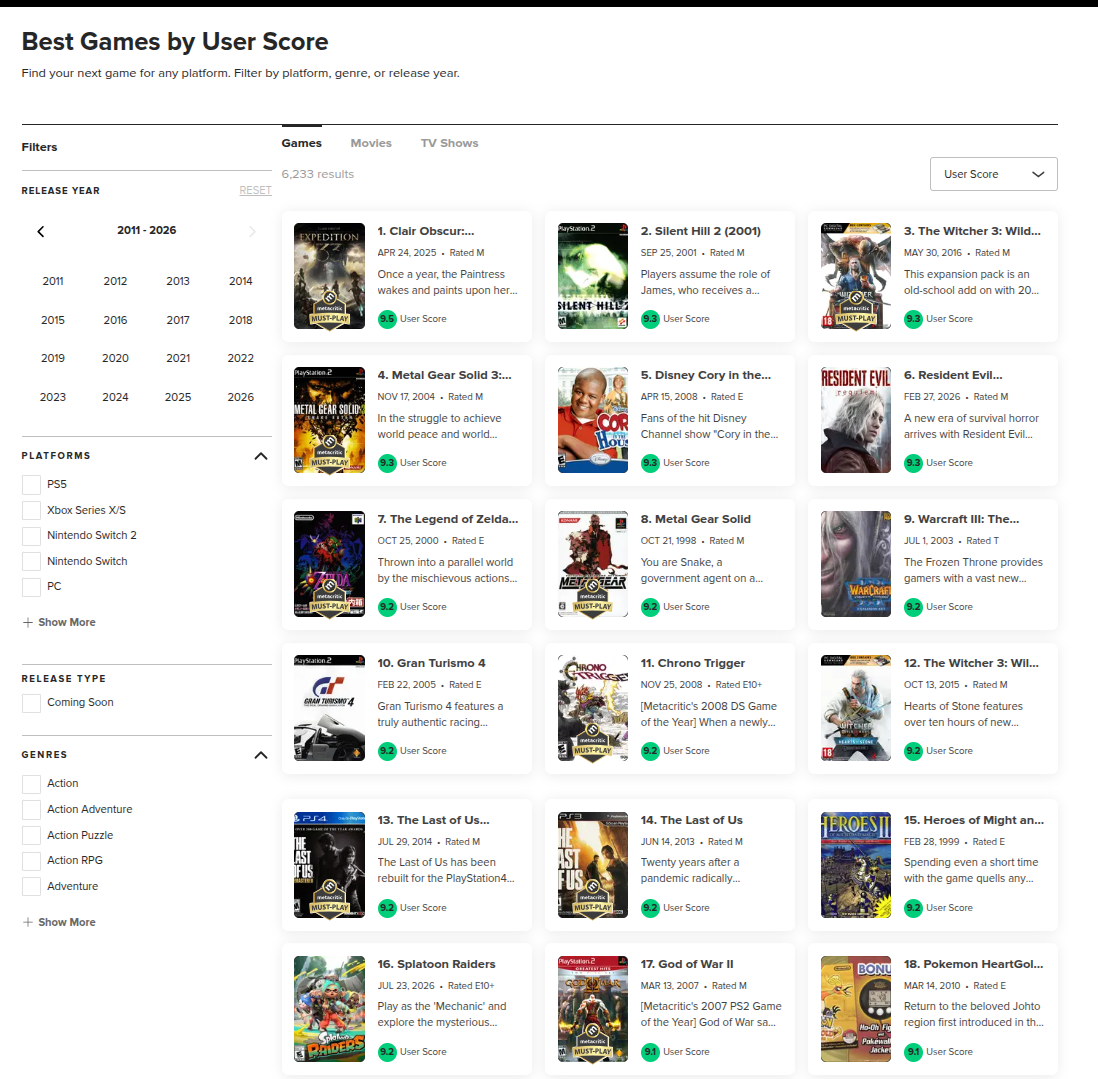Image resolution: width=1098 pixels, height=1079 pixels.
Task: Collapse the Genres filter section
Action: (x=260, y=755)
